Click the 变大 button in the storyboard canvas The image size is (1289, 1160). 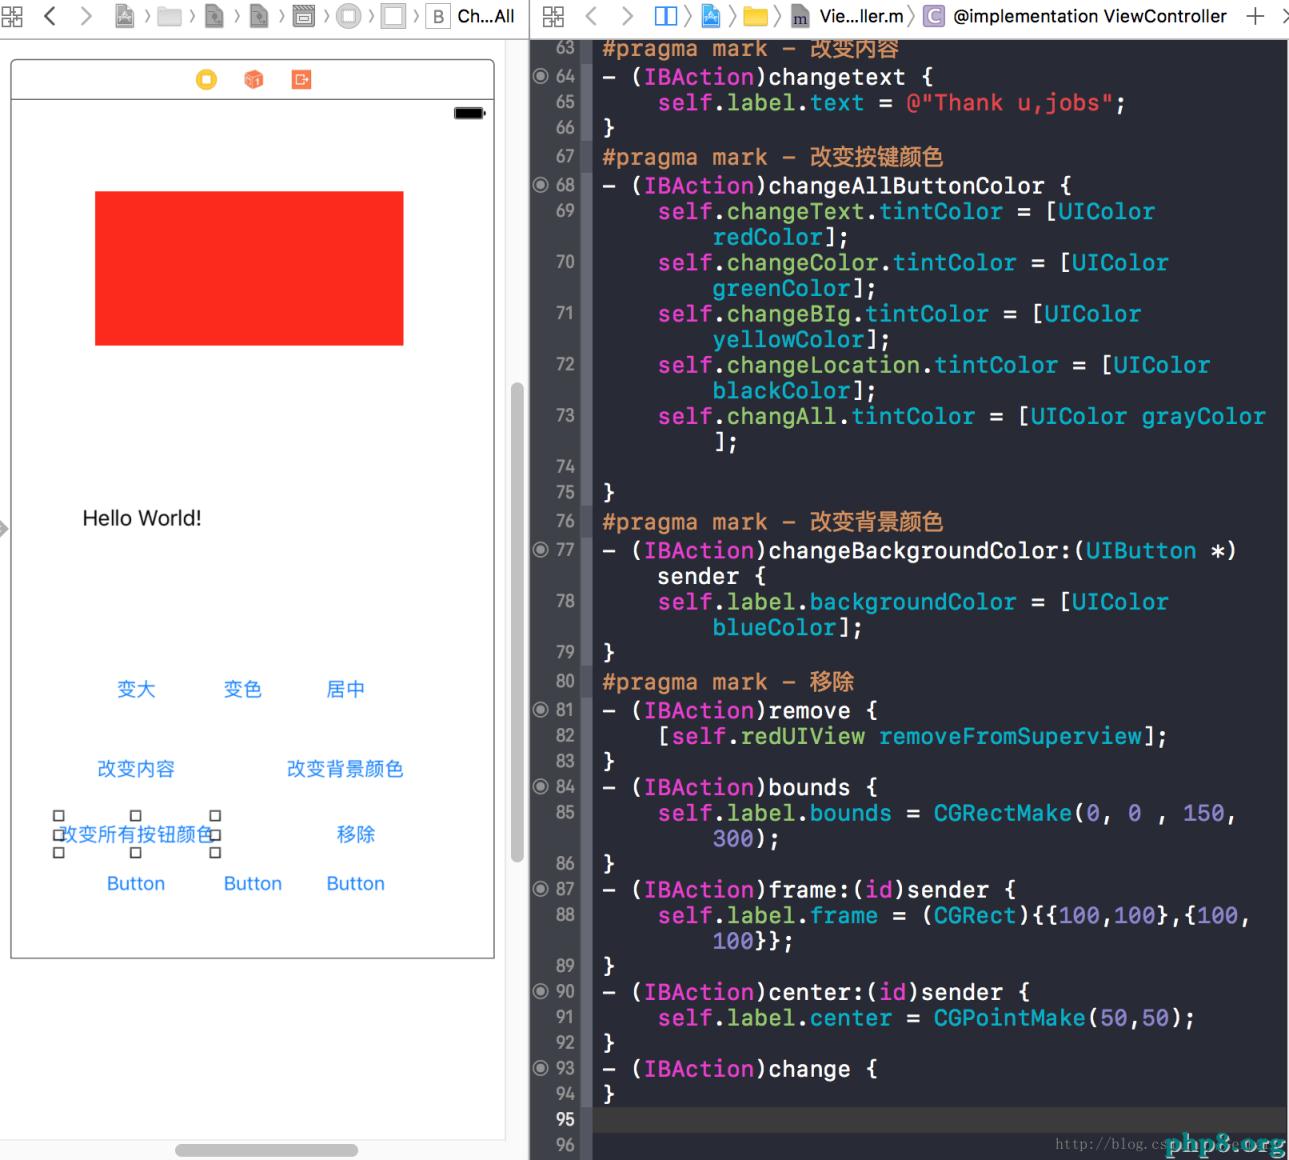136,689
